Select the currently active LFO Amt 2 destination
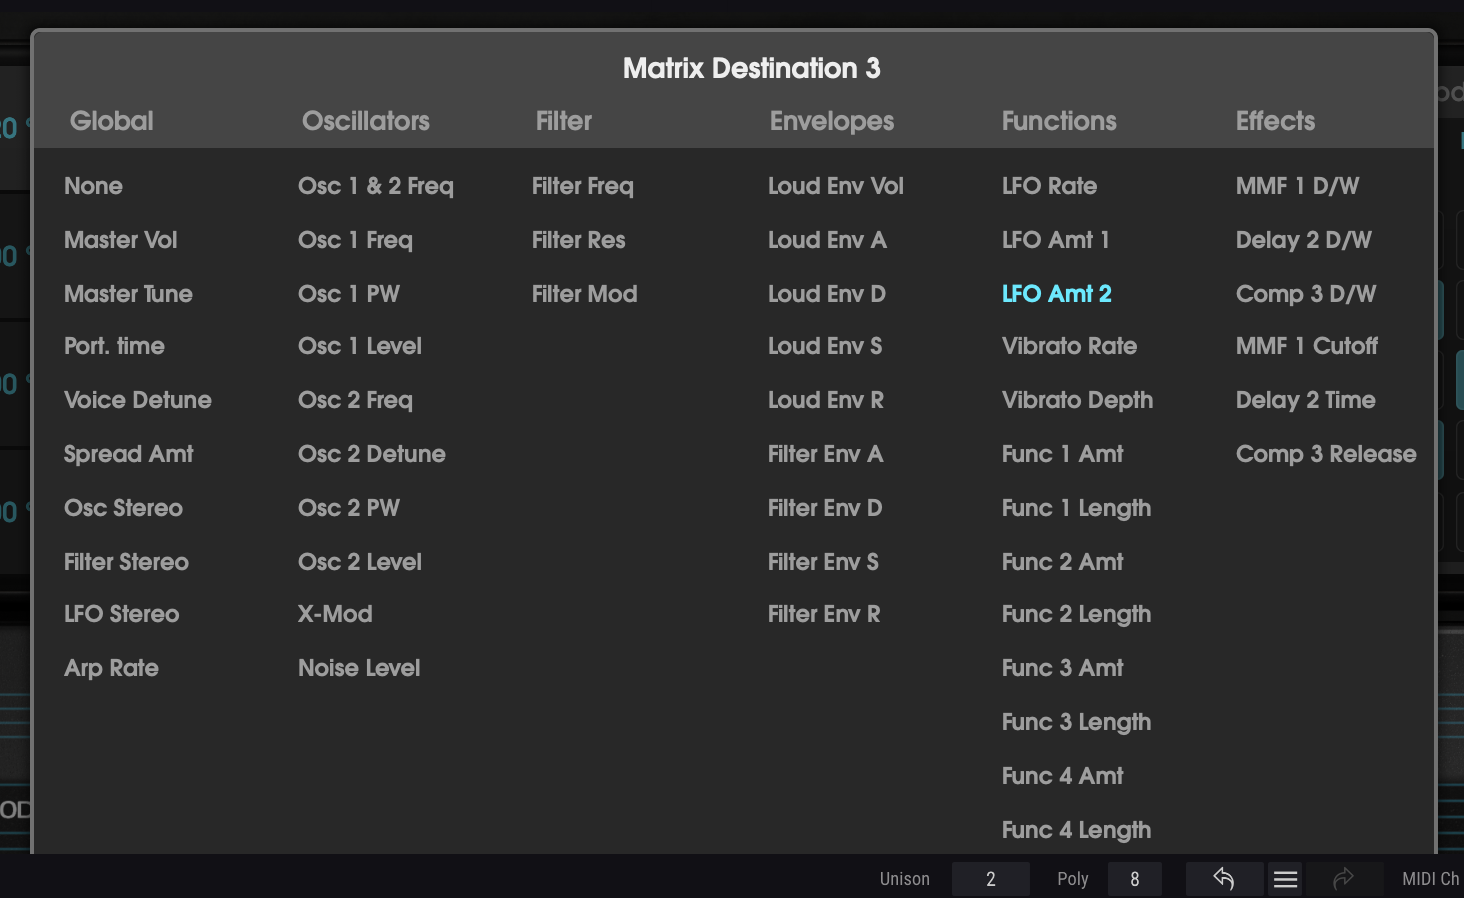Screen dimensions: 1464x898 point(1056,293)
